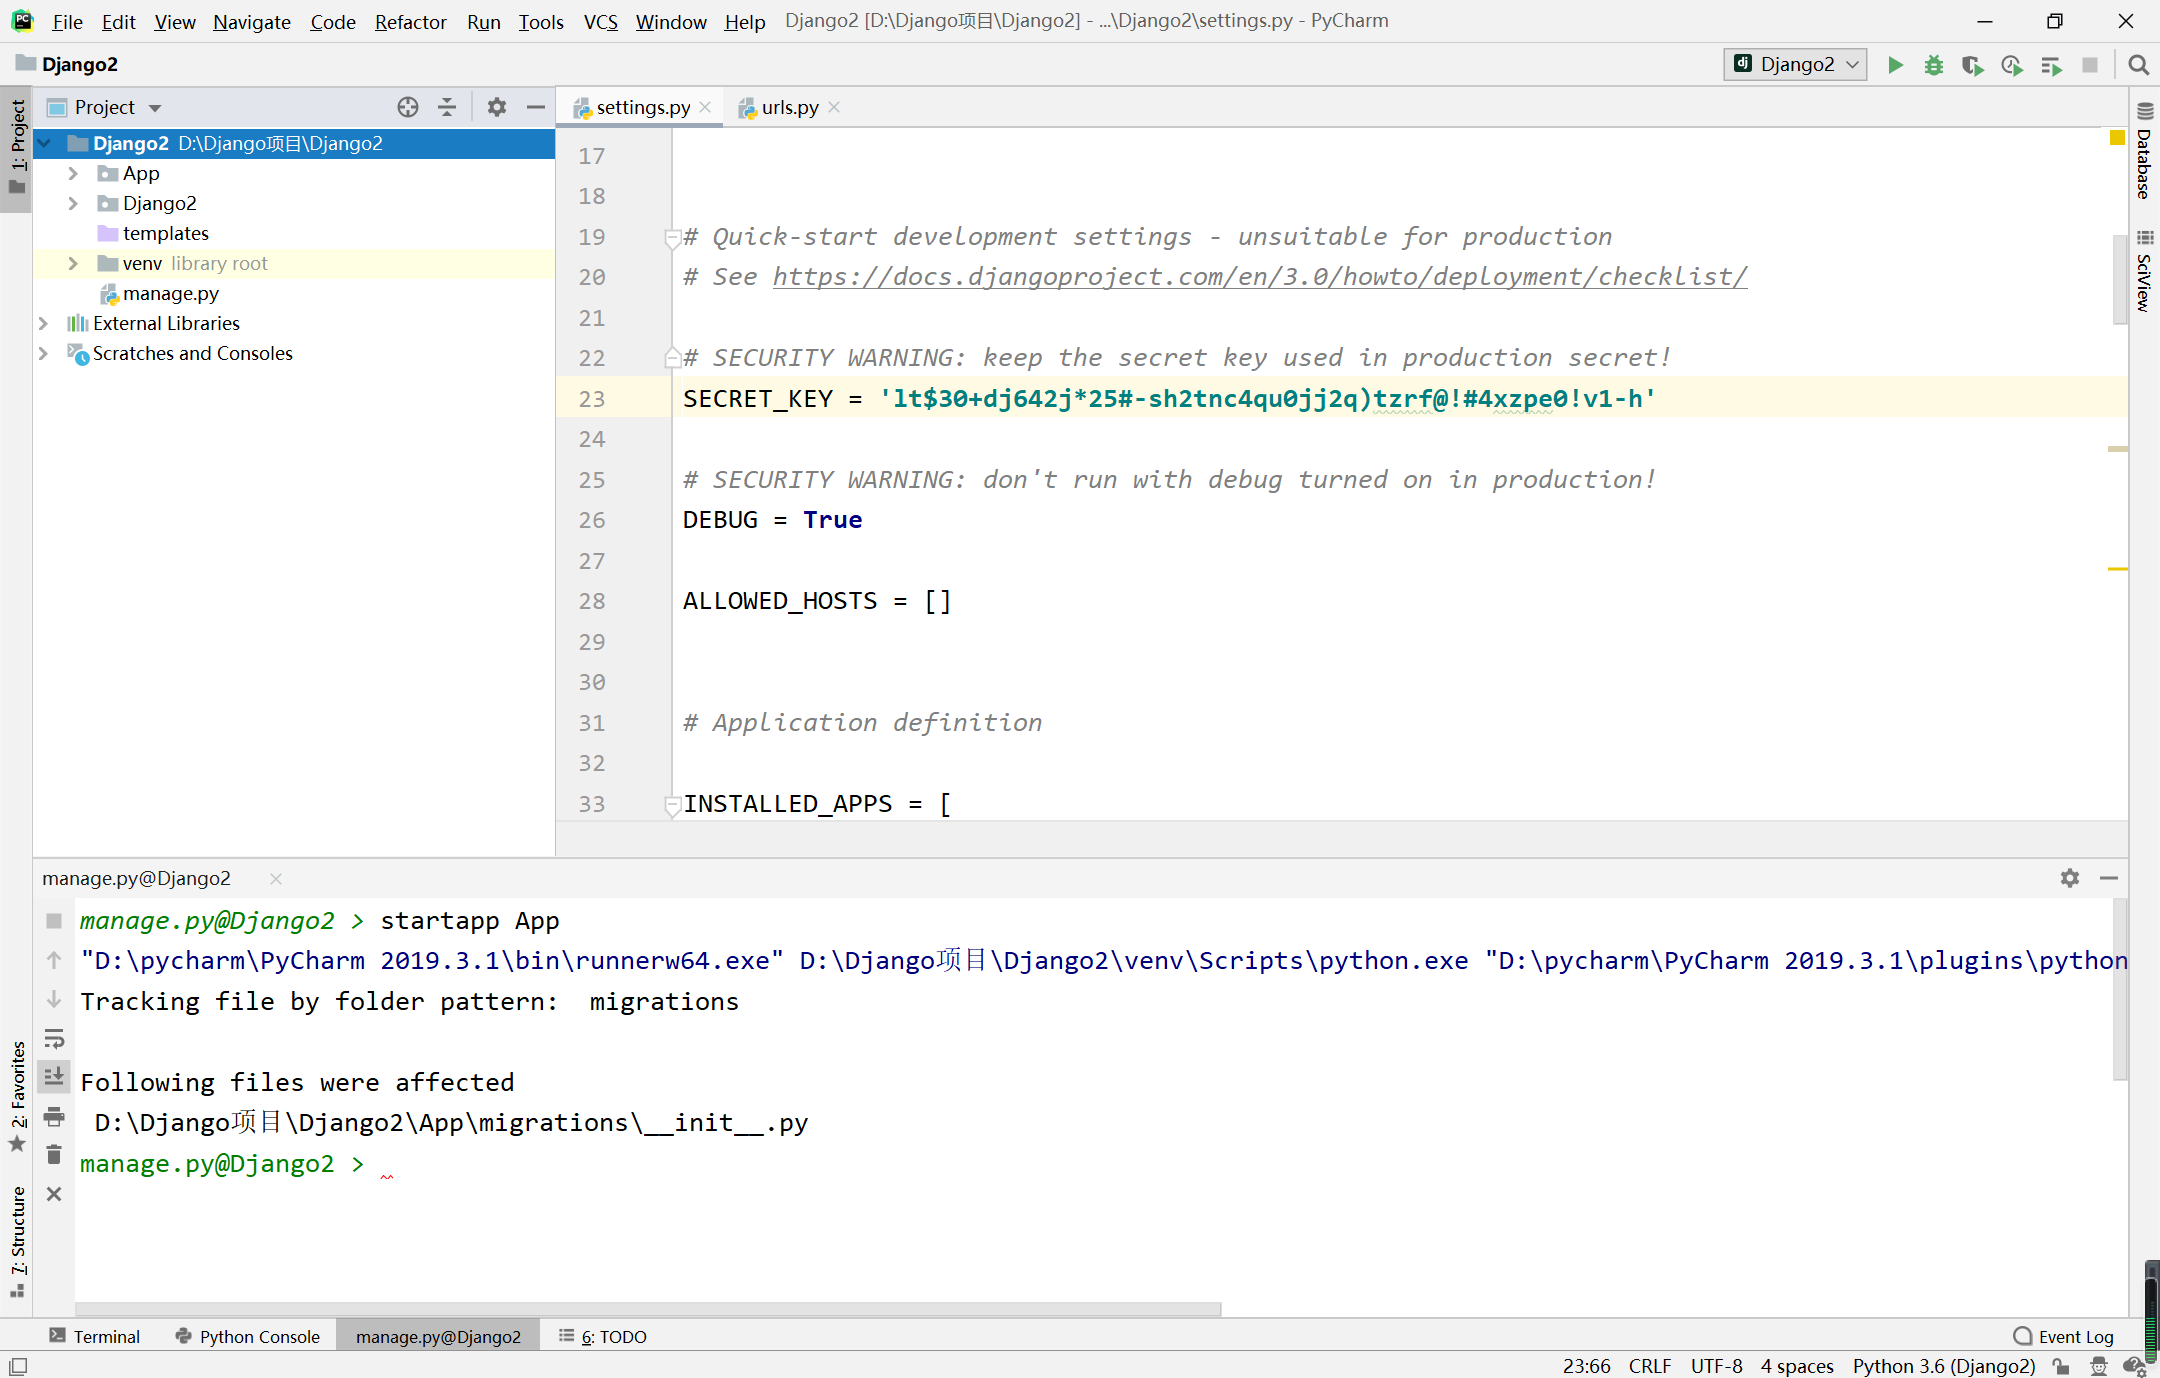
Task: Expand Scratches and Consoles node
Action: click(43, 353)
